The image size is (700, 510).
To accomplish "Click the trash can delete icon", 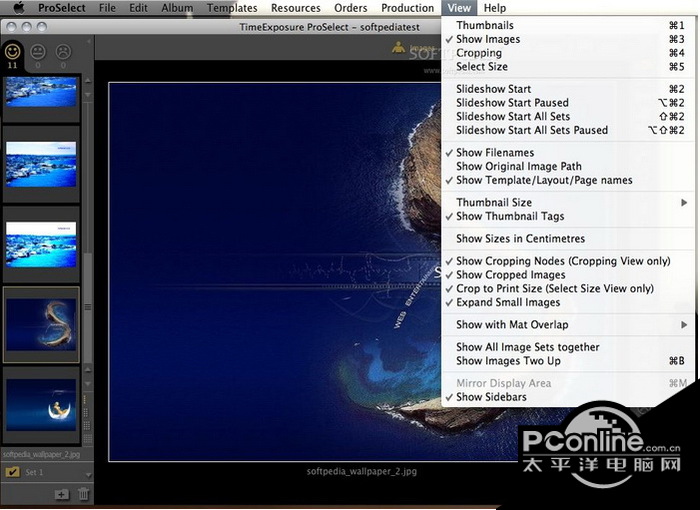I will [x=84, y=493].
